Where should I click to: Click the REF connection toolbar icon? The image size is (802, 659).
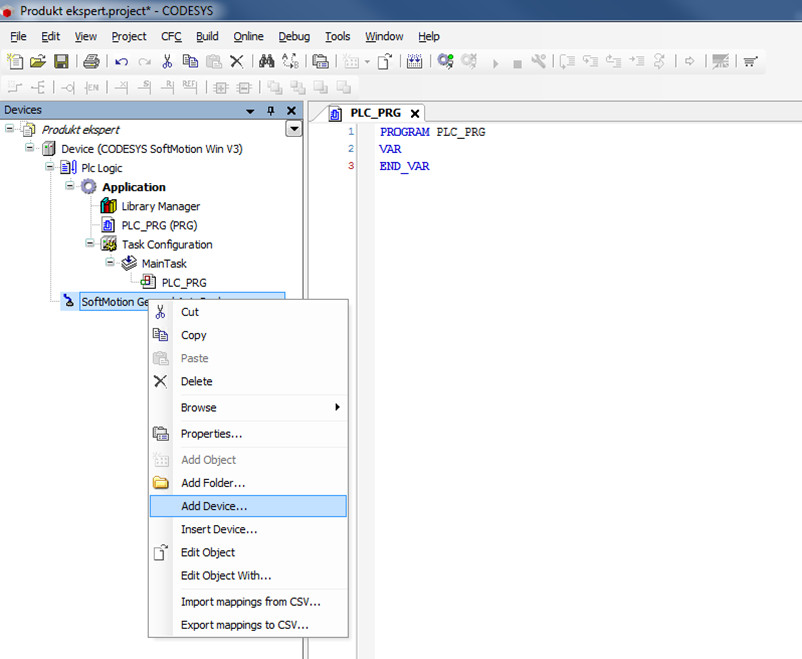[x=190, y=87]
